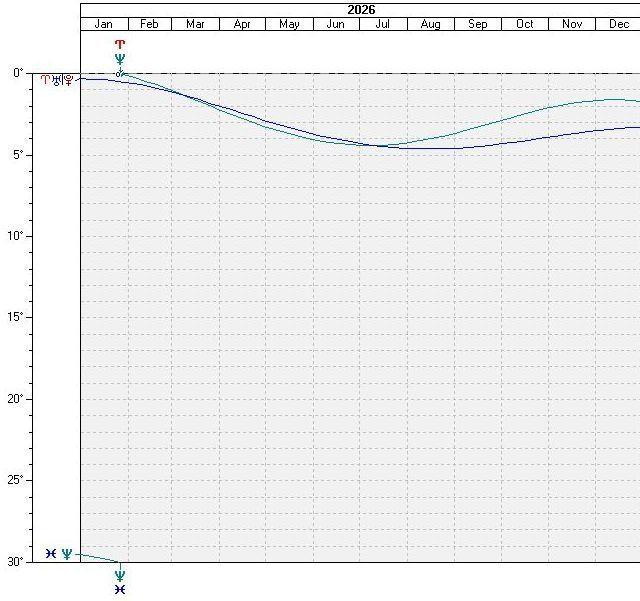Click the Uranus glyph left of the 0° line
This screenshot has width=640, height=601.
point(57,79)
